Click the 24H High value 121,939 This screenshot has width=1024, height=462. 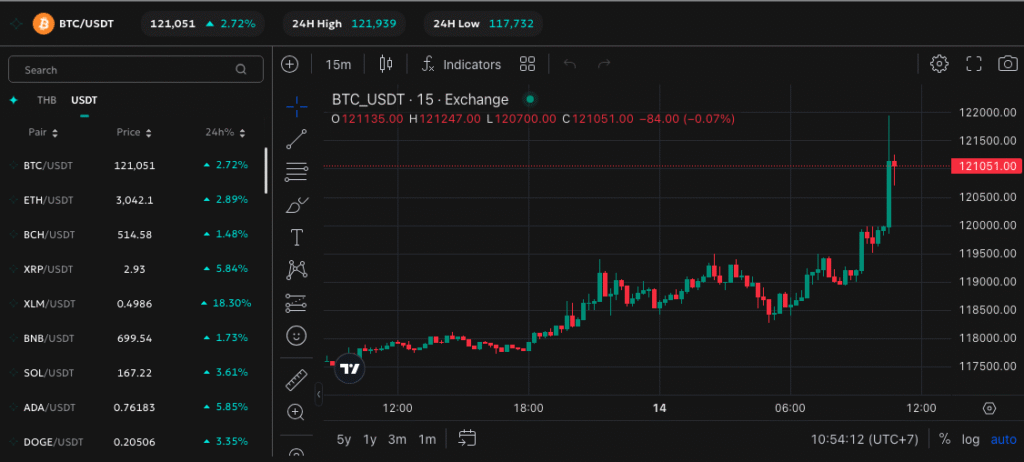[374, 24]
